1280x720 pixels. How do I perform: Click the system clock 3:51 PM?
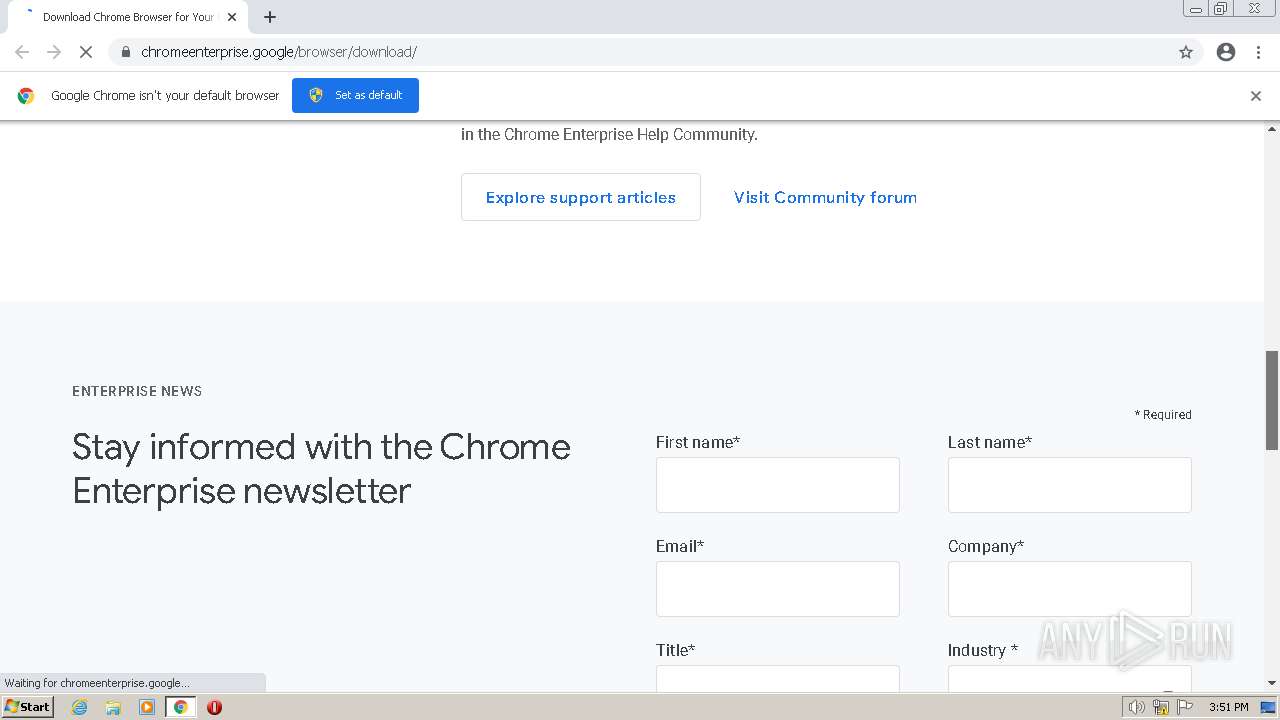1228,707
